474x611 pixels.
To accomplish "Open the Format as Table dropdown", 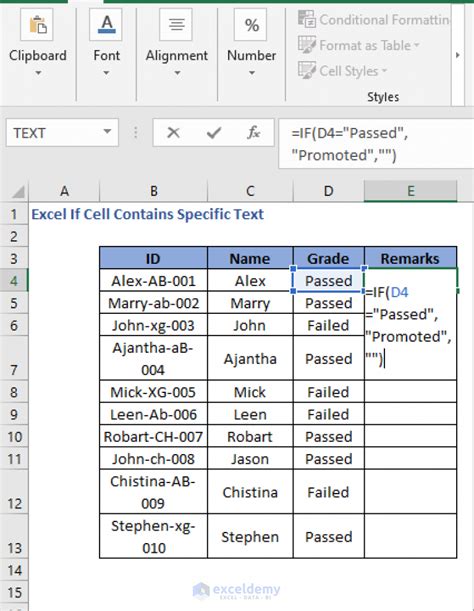I will 417,45.
